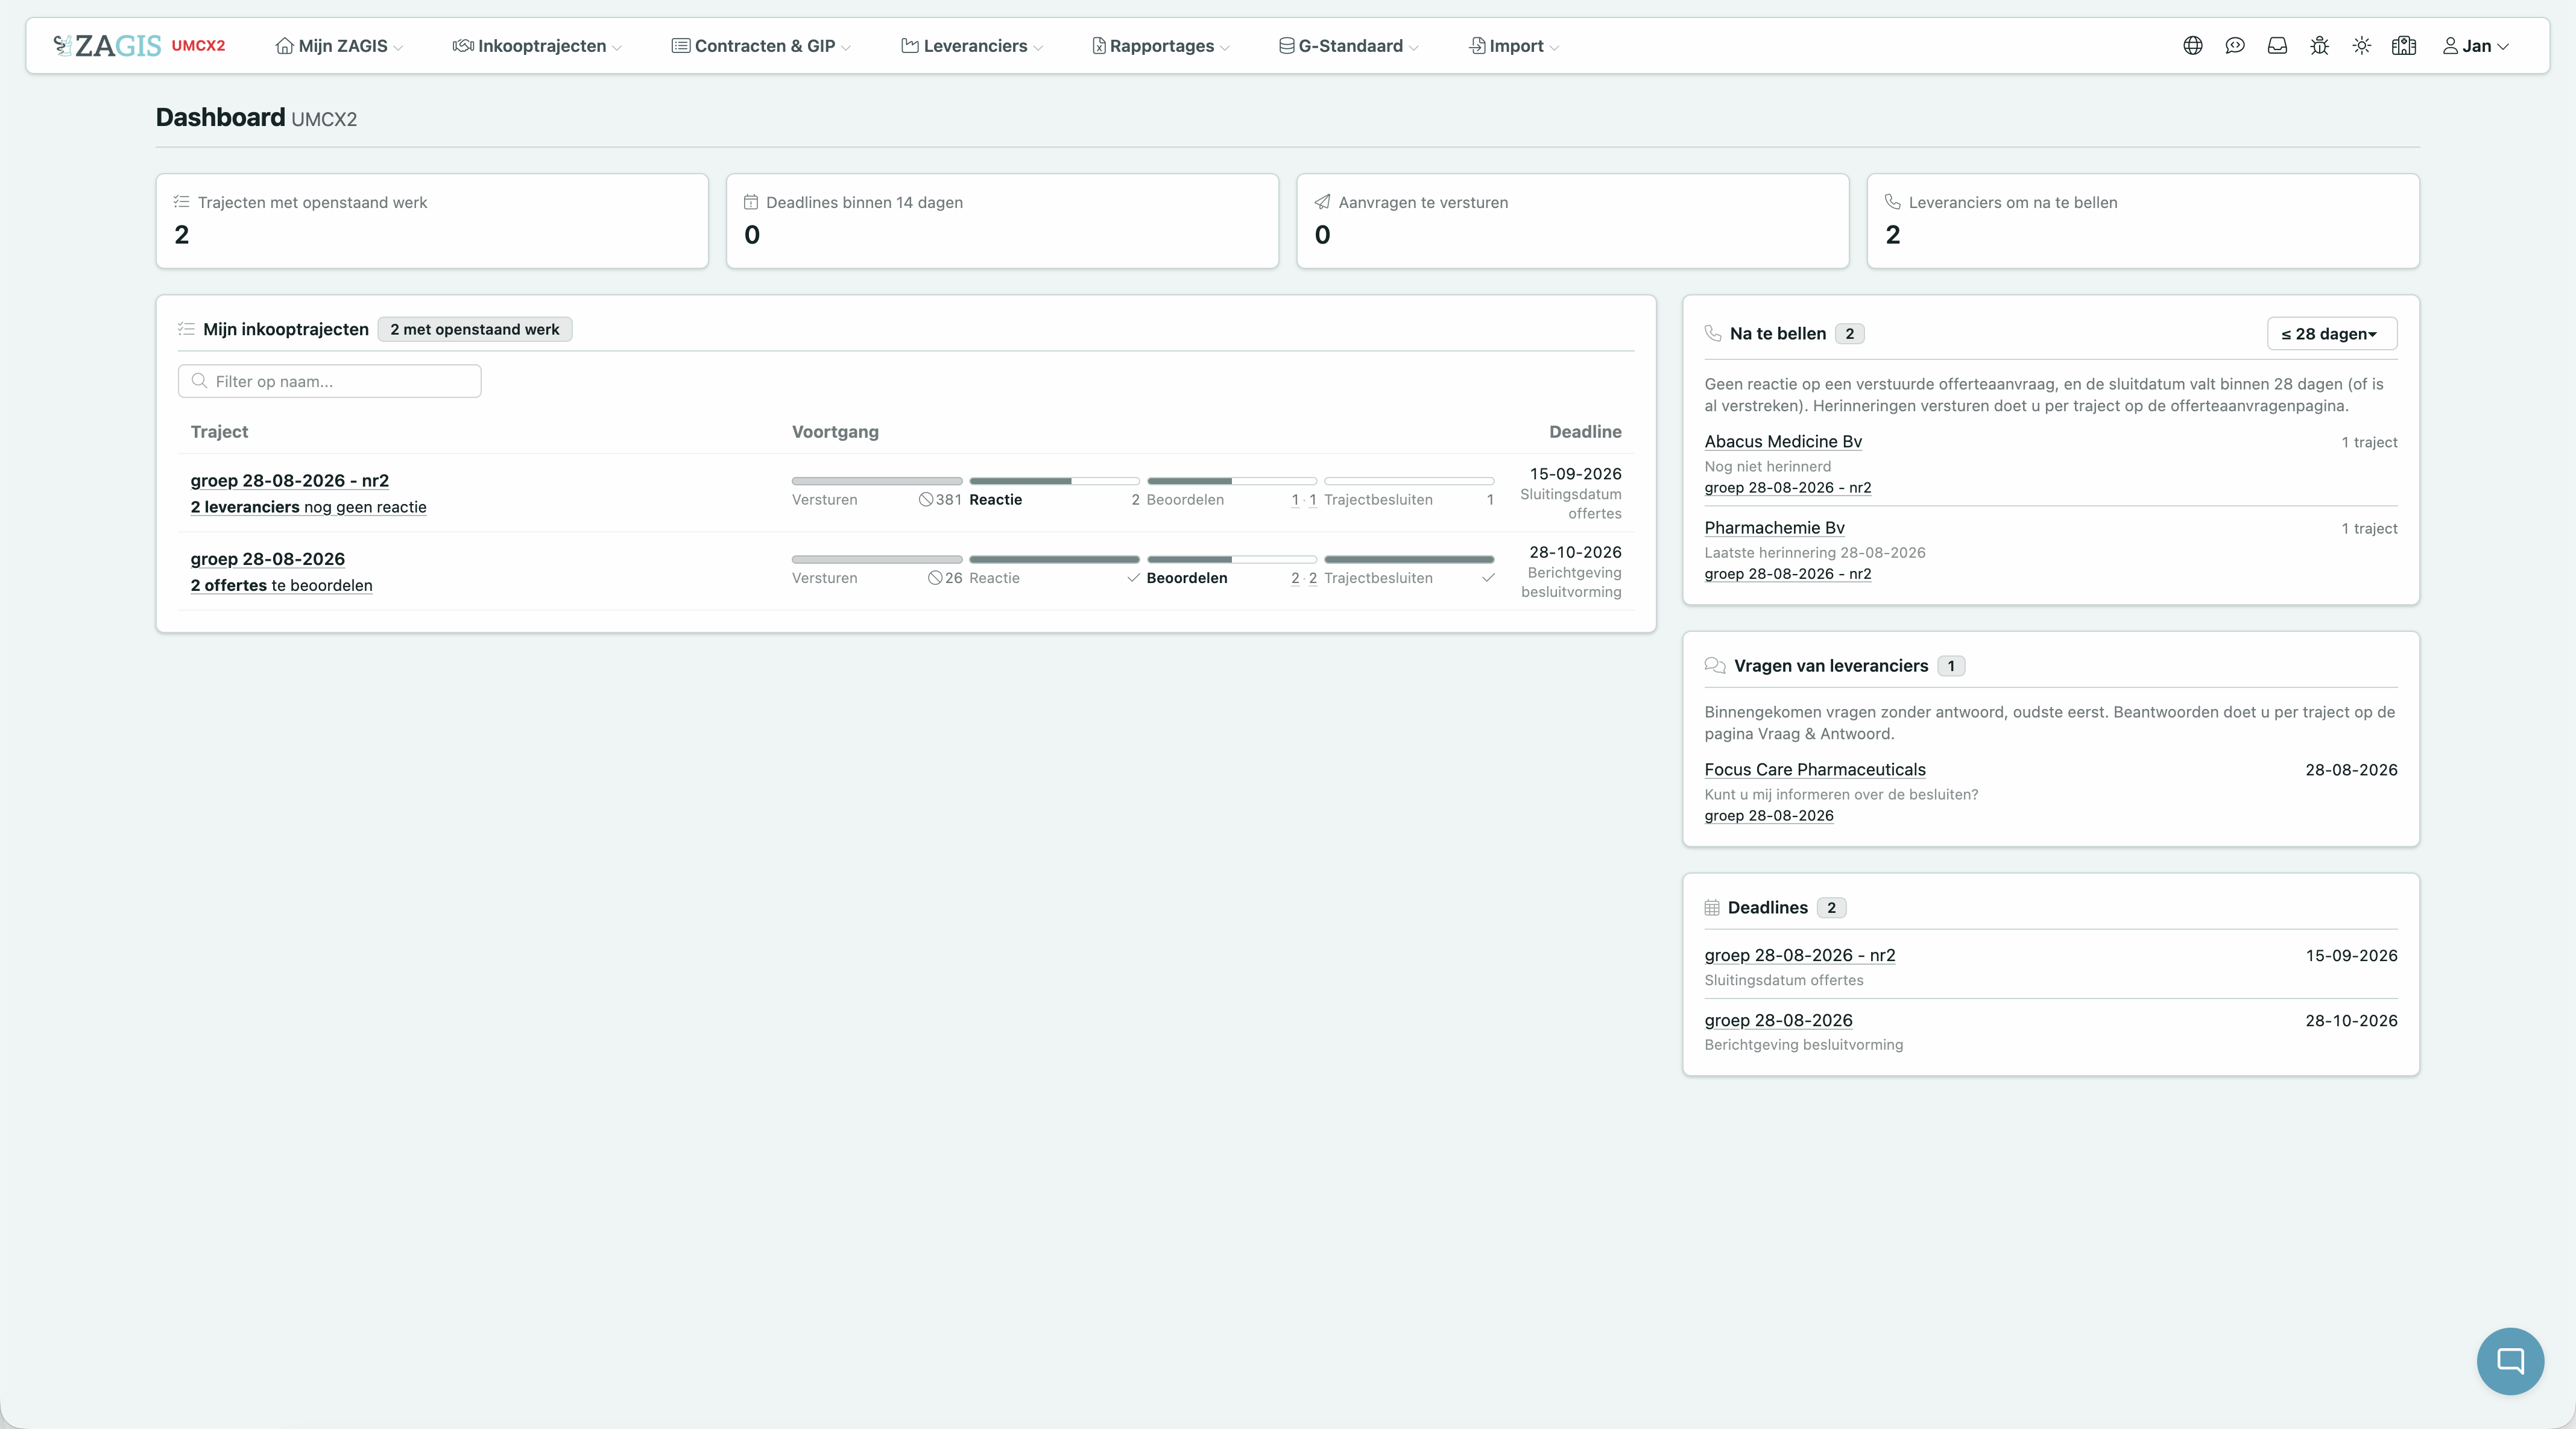Open the chat messages icon in navbar
The image size is (2576, 1429).
click(2235, 46)
